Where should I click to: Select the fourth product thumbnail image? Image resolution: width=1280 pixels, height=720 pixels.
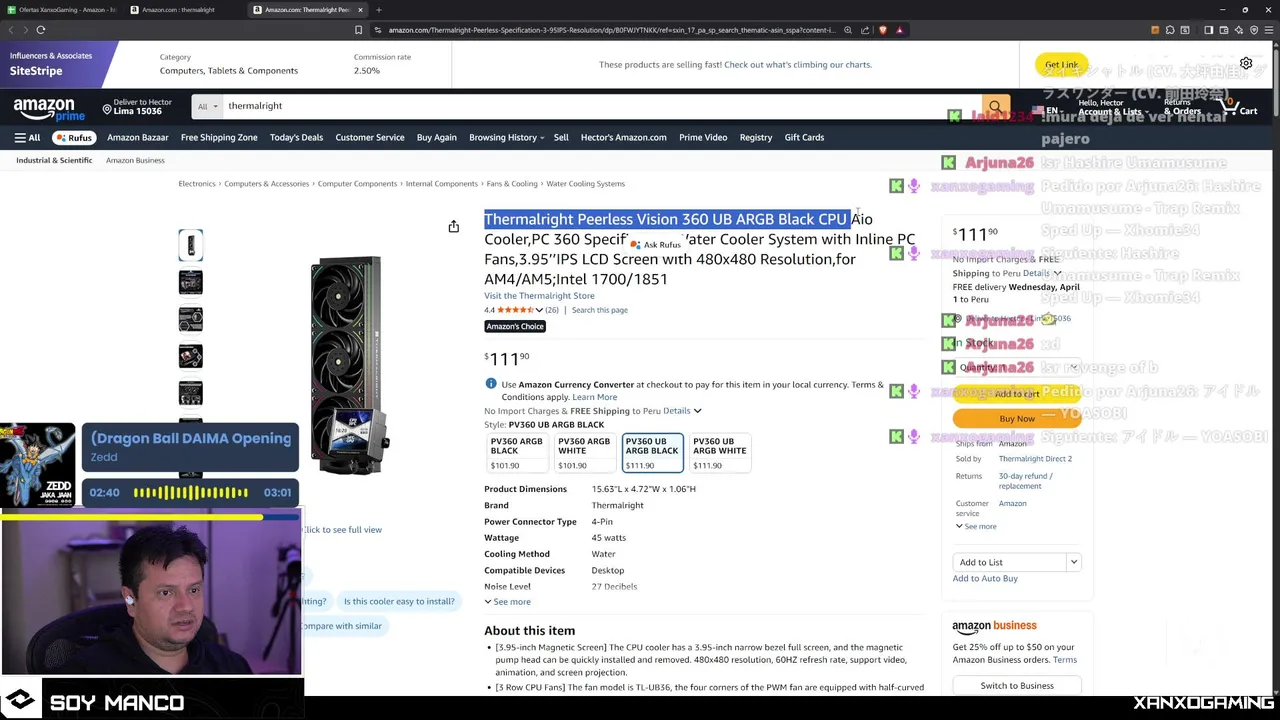(191, 356)
